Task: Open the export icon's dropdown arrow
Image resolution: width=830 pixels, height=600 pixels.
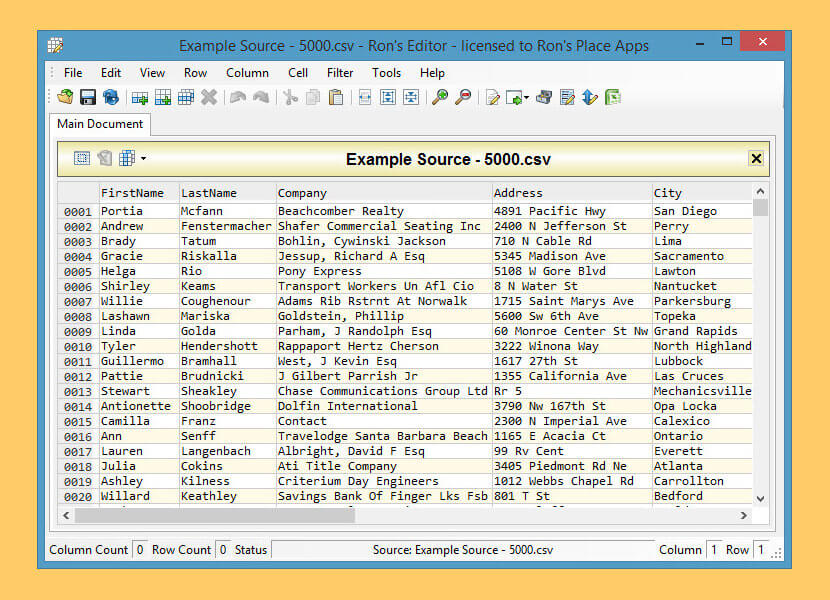Action: [526, 97]
